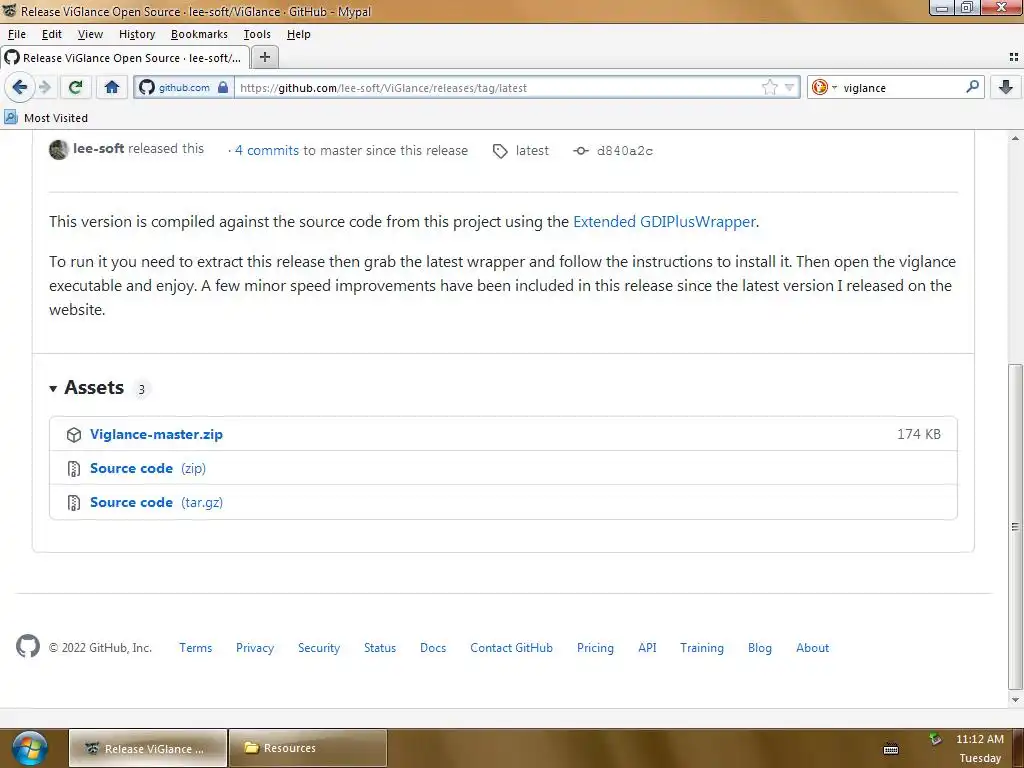Go back with the back arrow button
The width and height of the screenshot is (1024, 768).
pos(20,87)
